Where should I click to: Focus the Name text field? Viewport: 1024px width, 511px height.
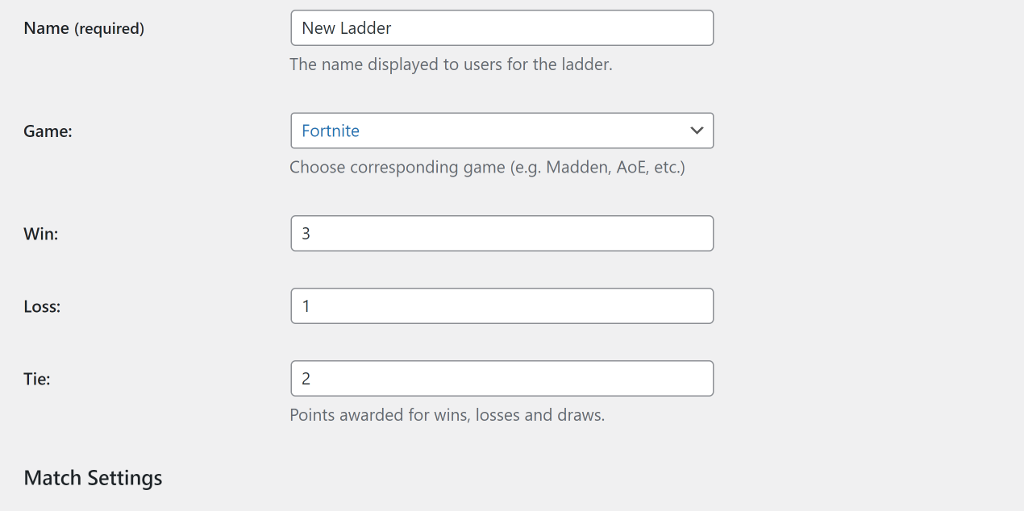502,28
